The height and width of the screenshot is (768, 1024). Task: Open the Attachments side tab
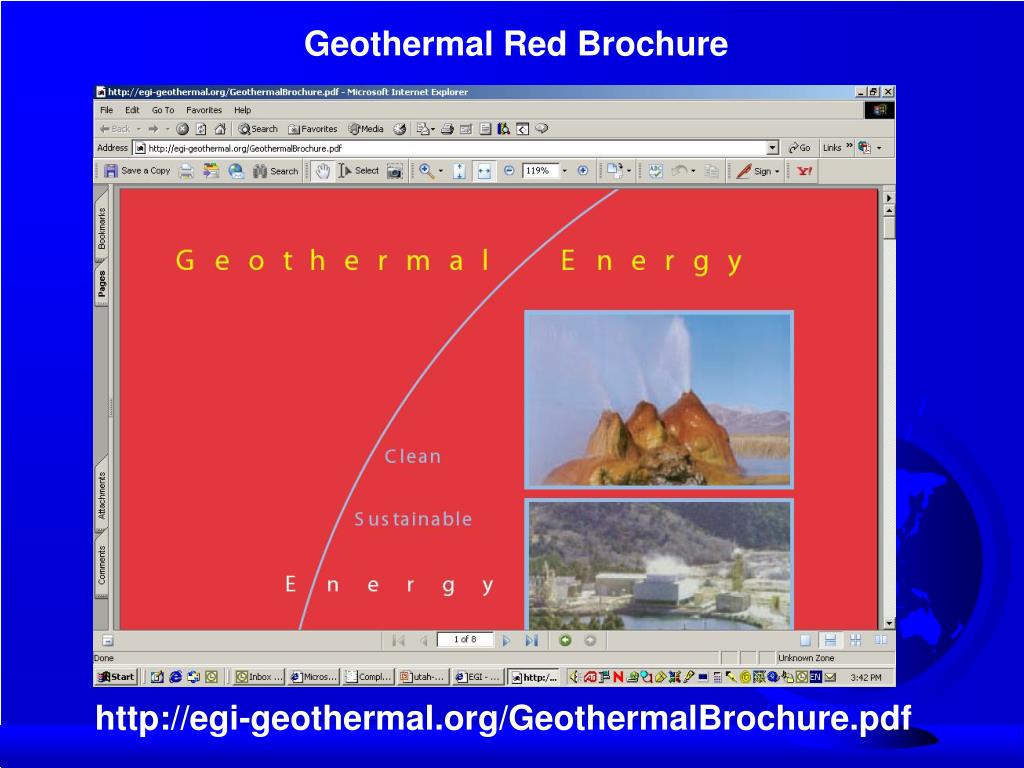(102, 496)
